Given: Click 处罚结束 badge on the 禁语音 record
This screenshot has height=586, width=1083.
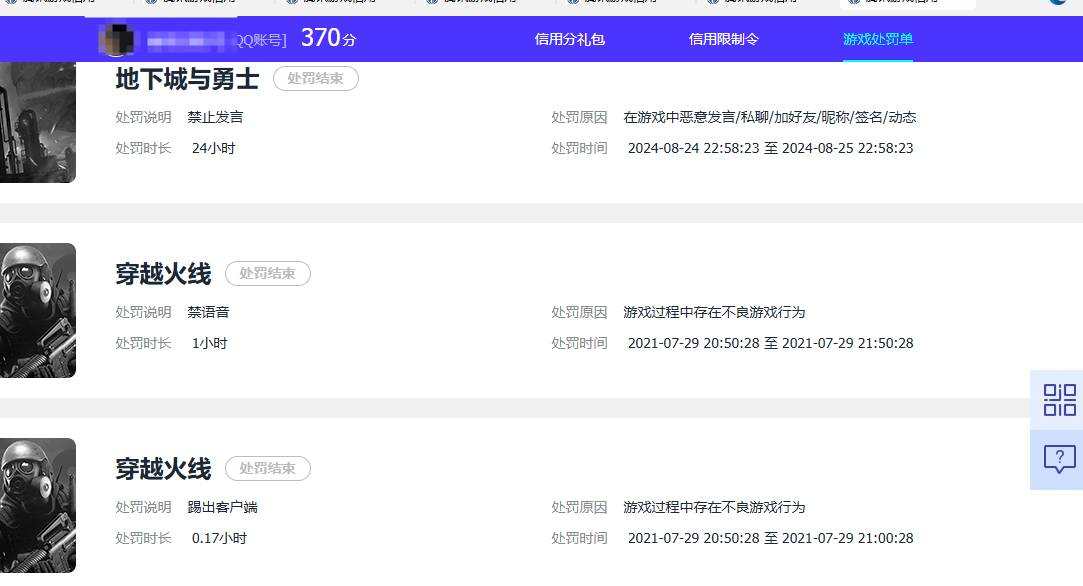Looking at the screenshot, I should pos(268,273).
